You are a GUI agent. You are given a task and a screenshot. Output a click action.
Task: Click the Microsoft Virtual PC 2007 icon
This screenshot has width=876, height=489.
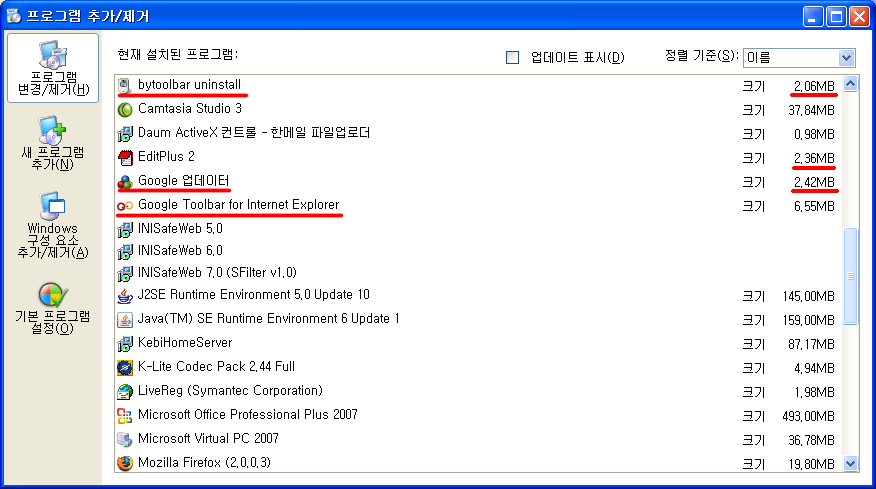point(125,440)
